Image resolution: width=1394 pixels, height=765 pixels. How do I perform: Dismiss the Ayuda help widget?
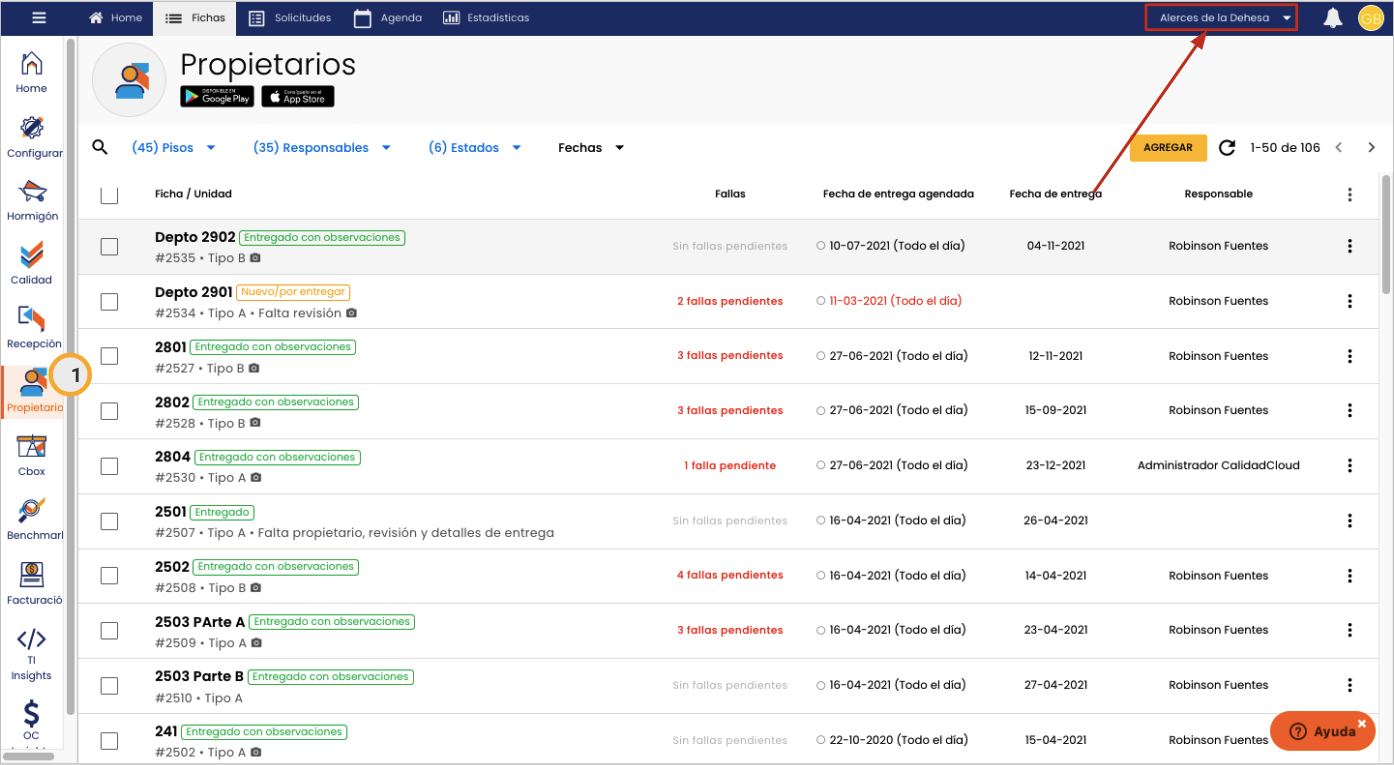pos(1362,722)
